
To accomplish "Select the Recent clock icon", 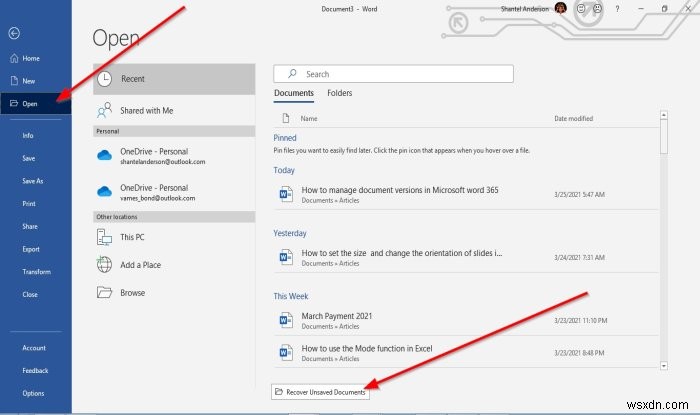I will 104,79.
